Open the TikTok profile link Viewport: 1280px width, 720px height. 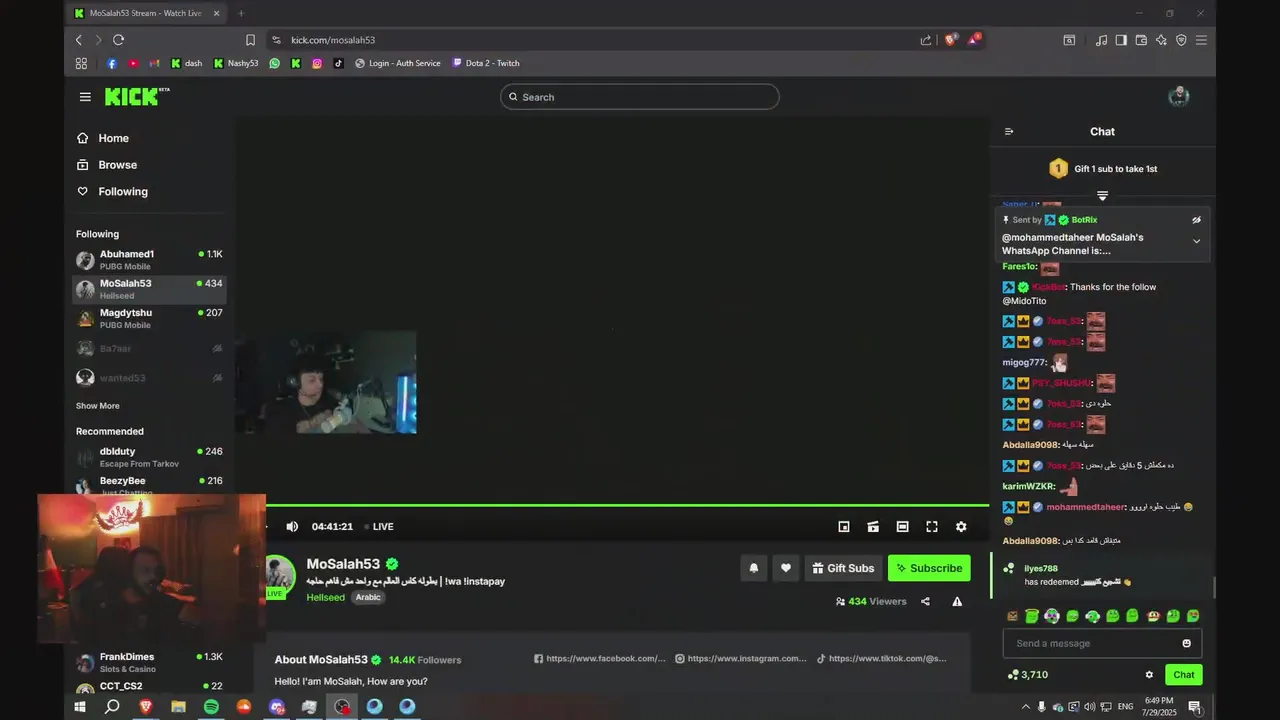click(x=881, y=659)
